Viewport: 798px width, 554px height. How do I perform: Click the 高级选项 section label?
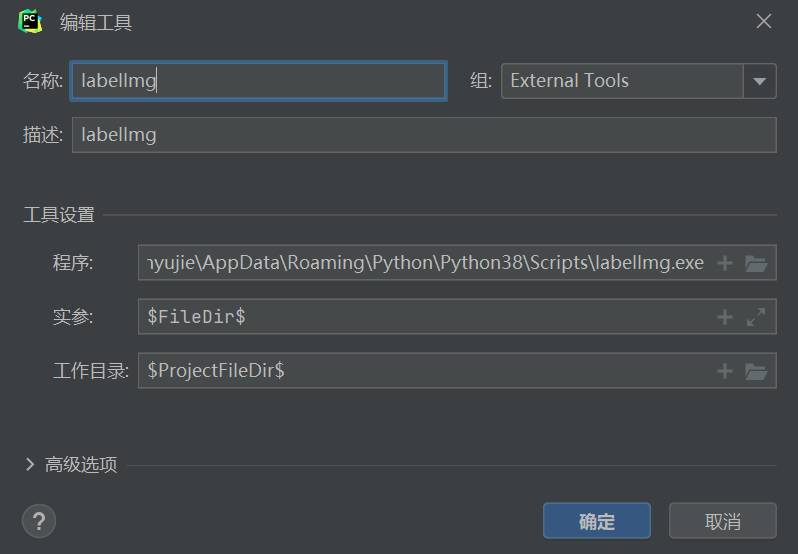(x=81, y=464)
